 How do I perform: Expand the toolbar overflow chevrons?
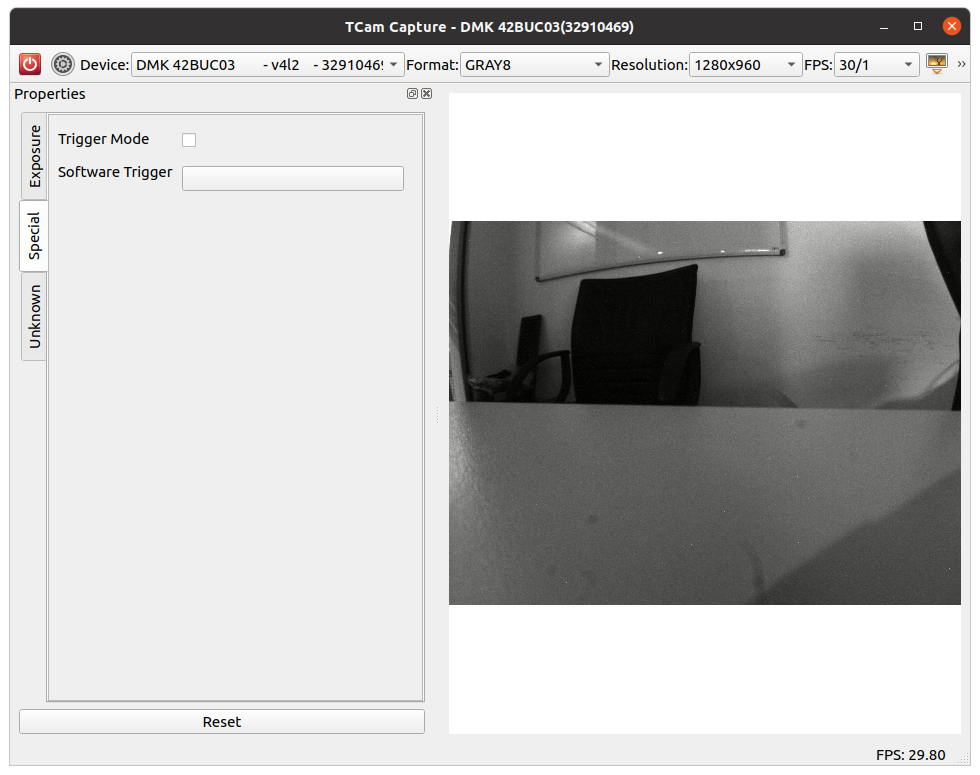coord(964,63)
